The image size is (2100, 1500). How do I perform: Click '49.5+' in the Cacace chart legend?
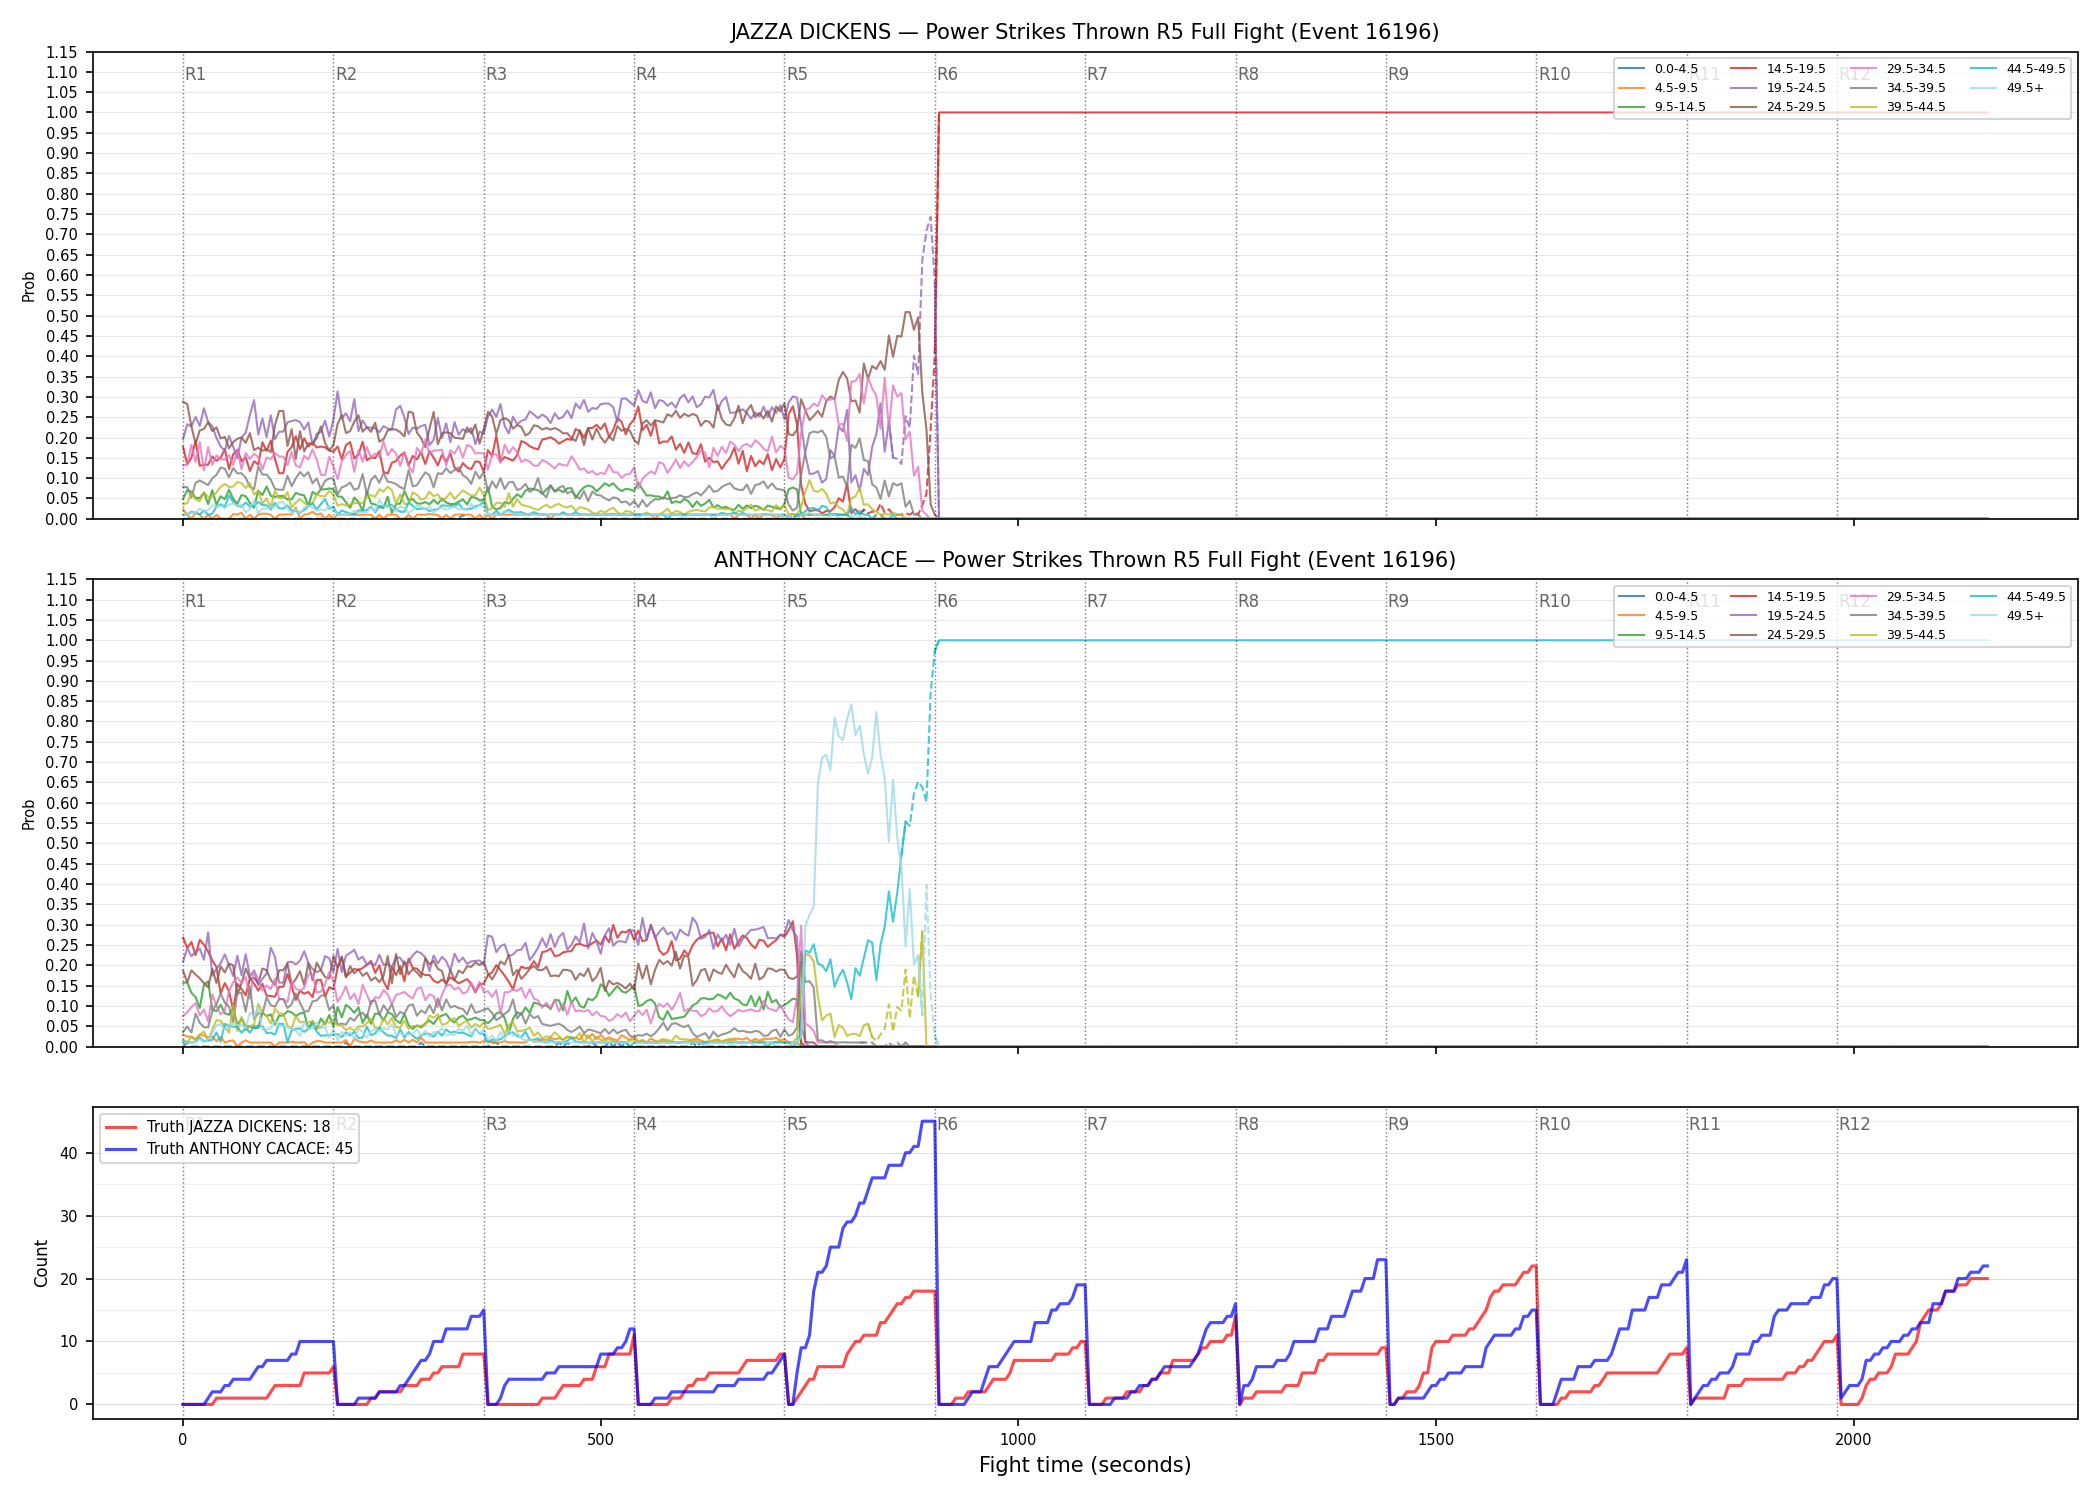[x=2025, y=616]
